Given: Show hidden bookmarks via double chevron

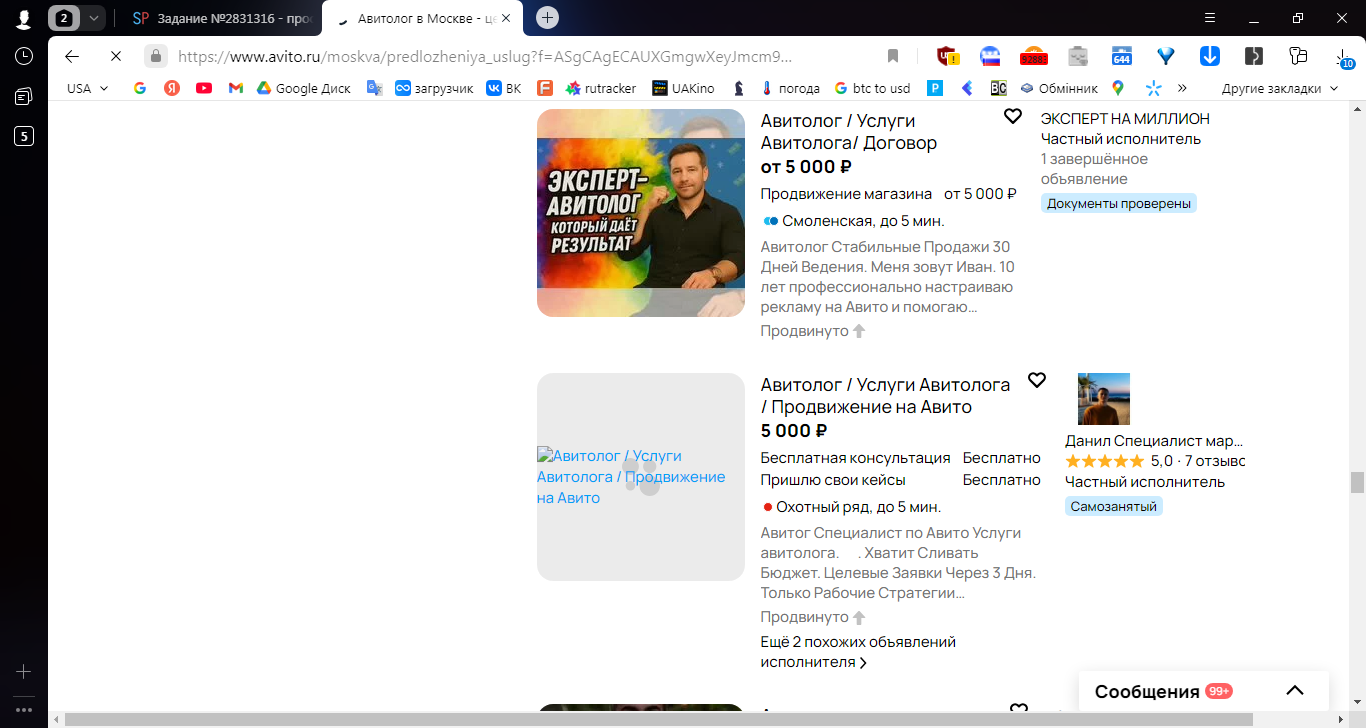Looking at the screenshot, I should click(1182, 88).
